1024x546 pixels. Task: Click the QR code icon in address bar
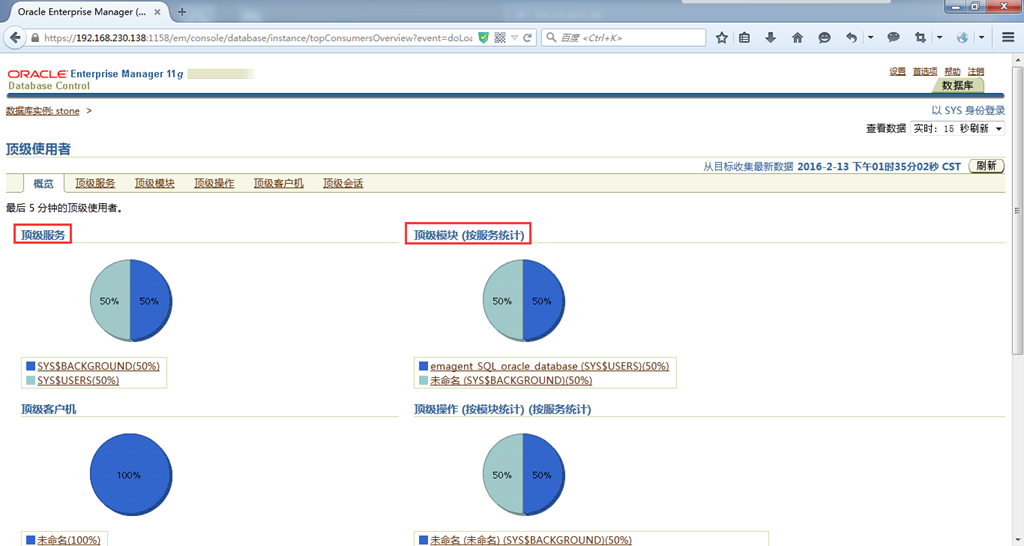click(499, 38)
